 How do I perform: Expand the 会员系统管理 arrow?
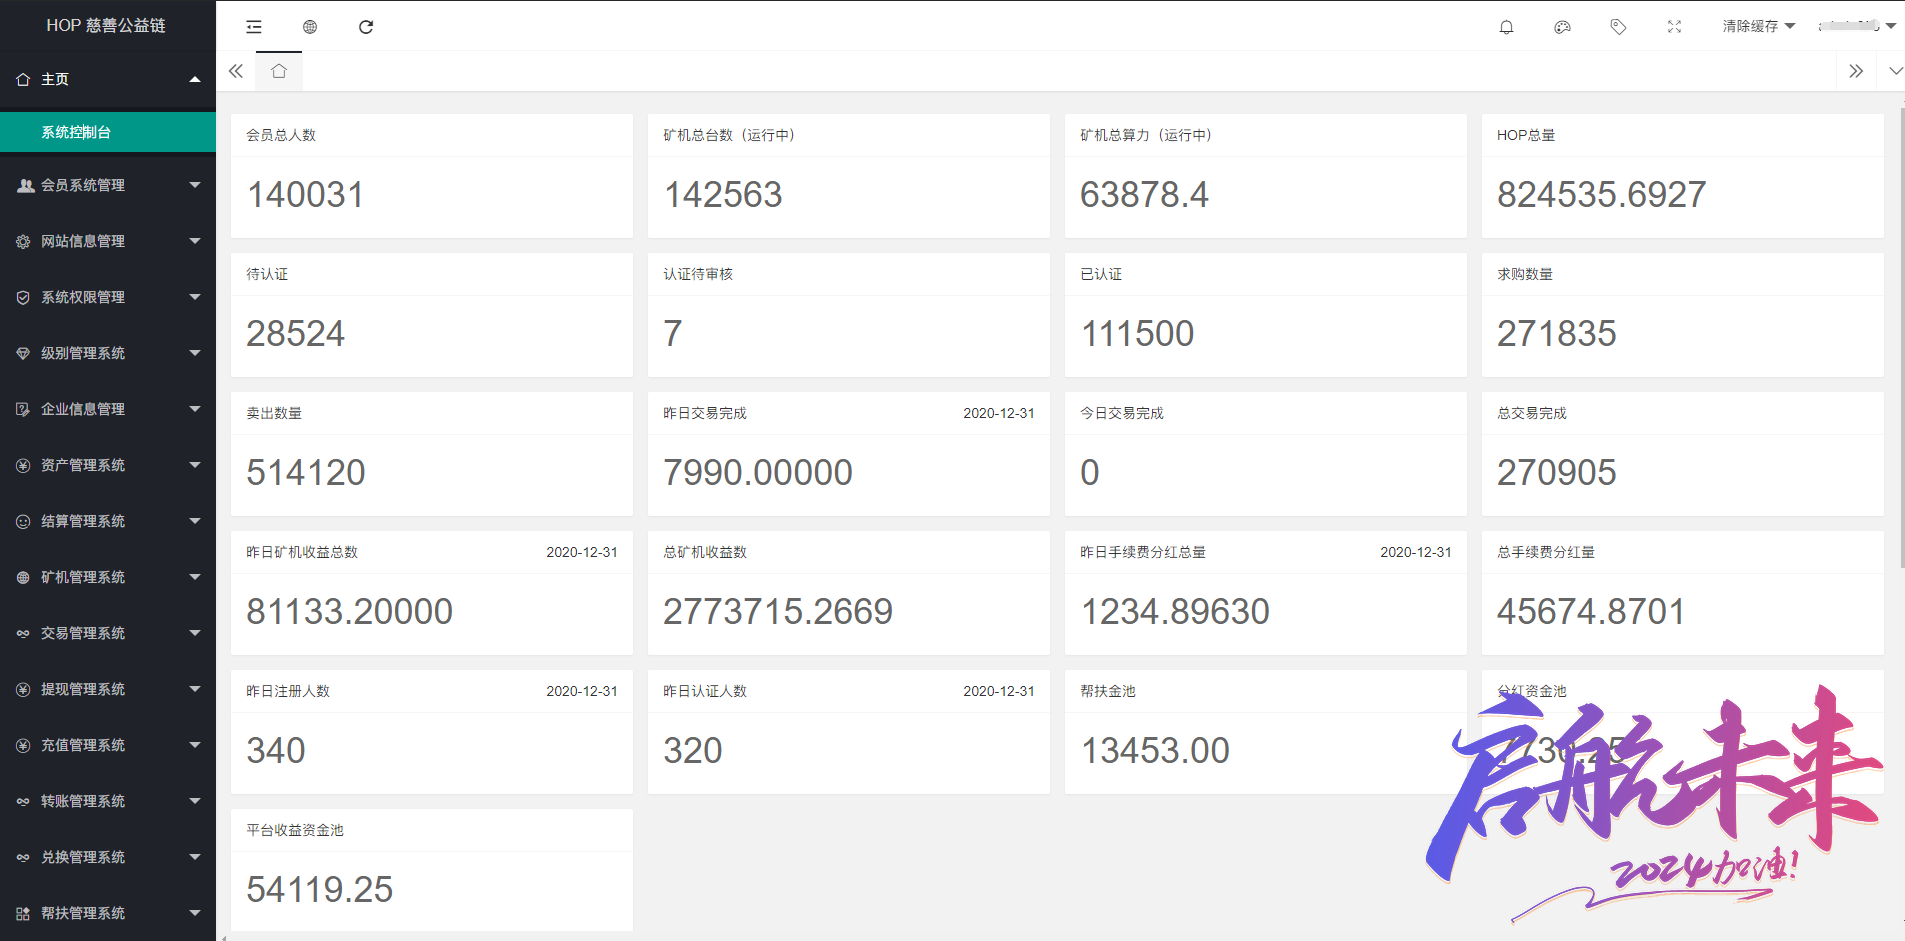195,185
